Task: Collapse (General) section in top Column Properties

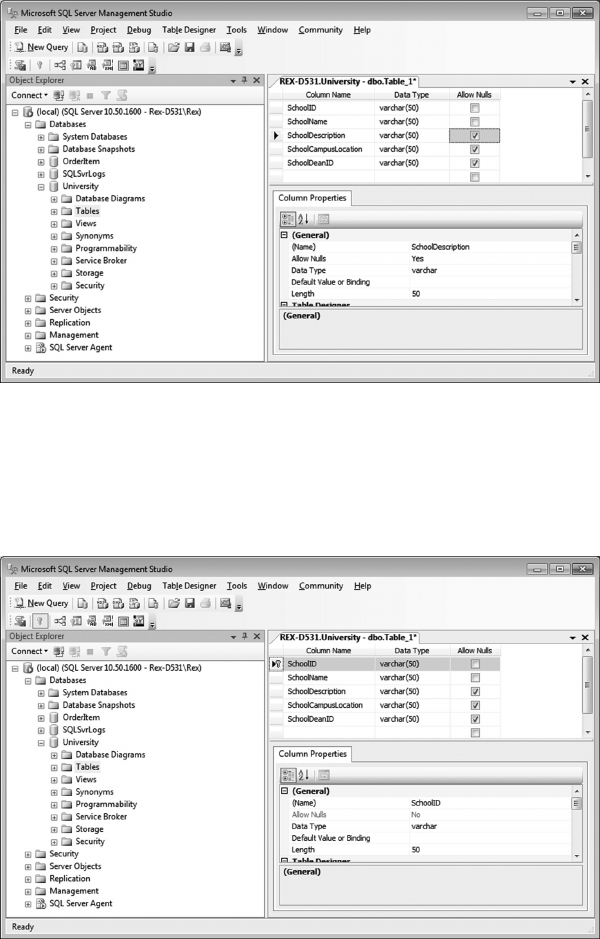Action: tap(284, 235)
